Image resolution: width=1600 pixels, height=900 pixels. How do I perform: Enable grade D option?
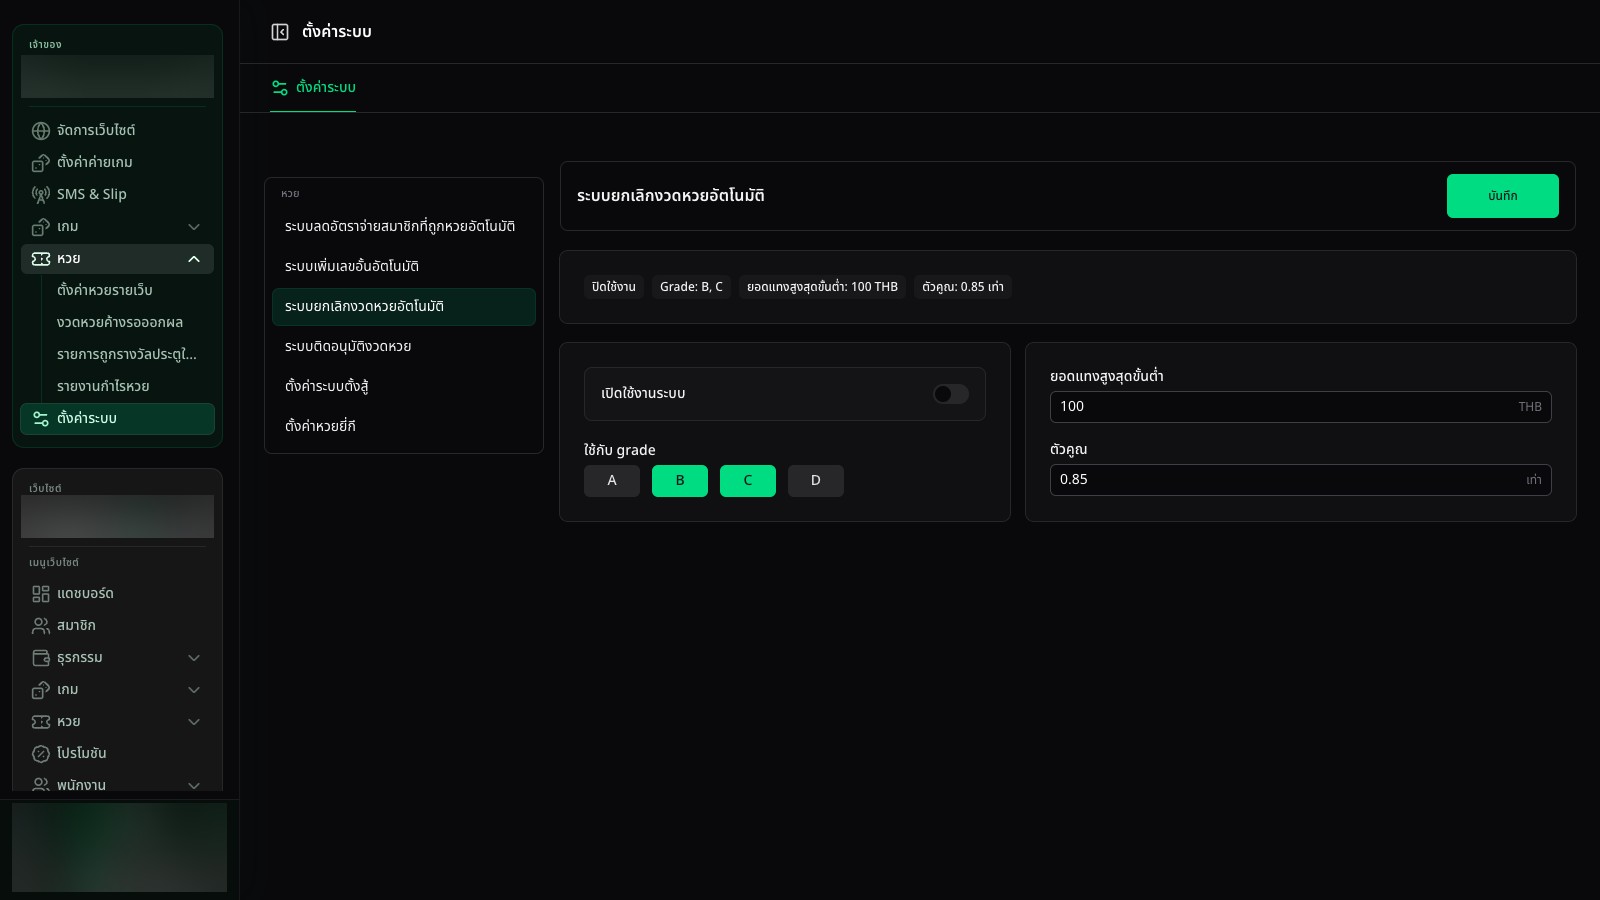(x=816, y=481)
